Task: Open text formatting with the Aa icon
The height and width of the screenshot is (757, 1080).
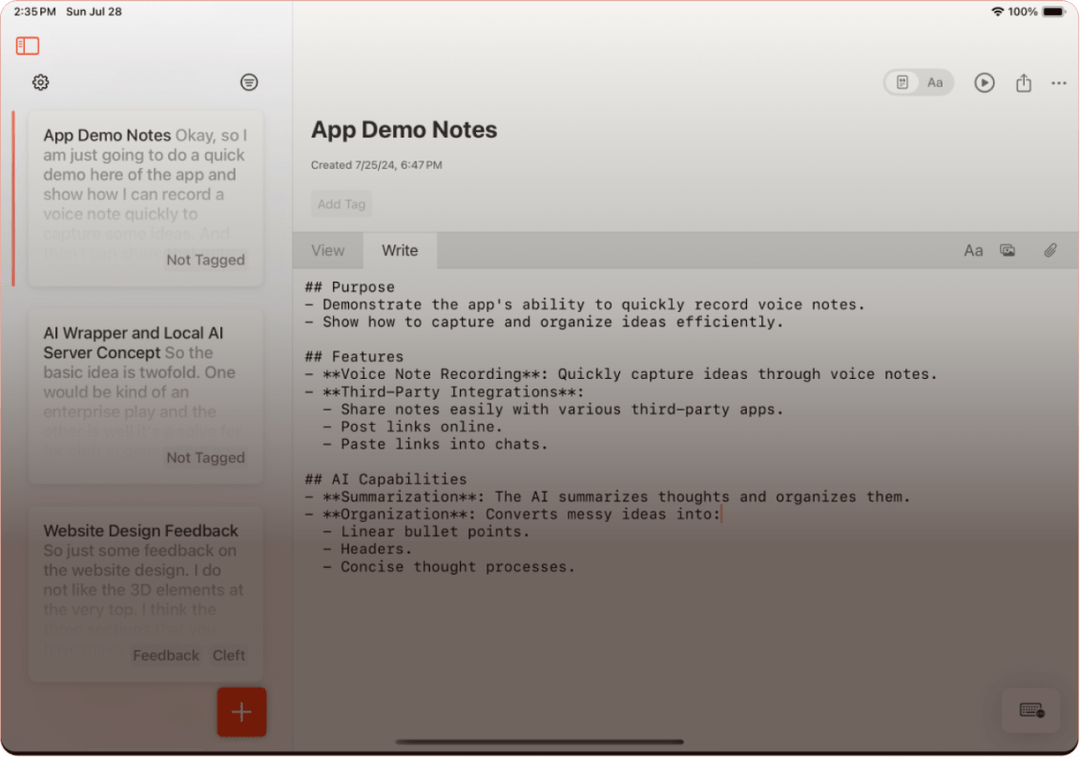Action: [x=973, y=250]
